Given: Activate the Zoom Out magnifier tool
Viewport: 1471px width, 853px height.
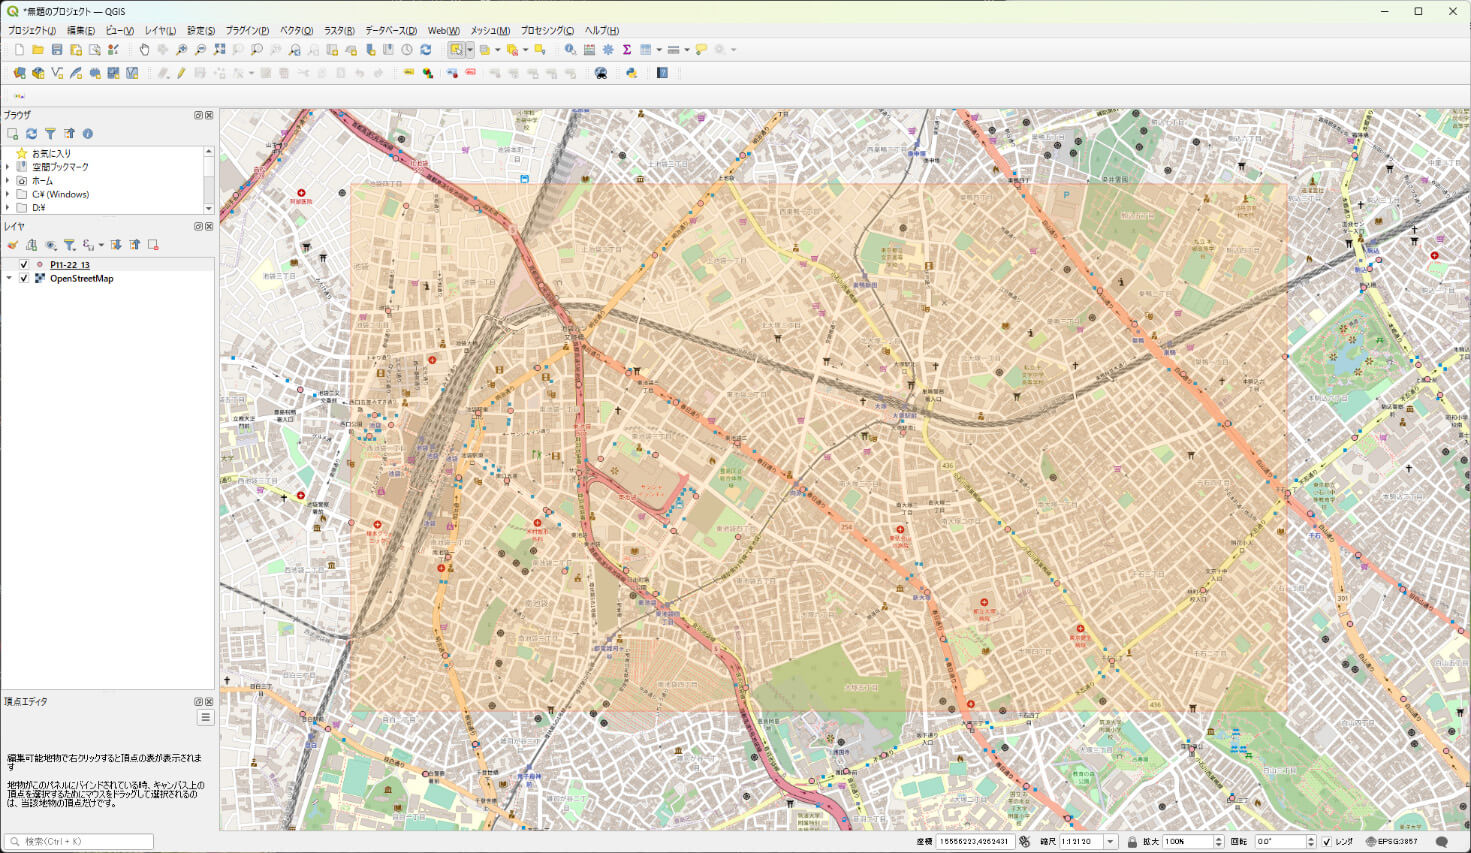Looking at the screenshot, I should [201, 49].
